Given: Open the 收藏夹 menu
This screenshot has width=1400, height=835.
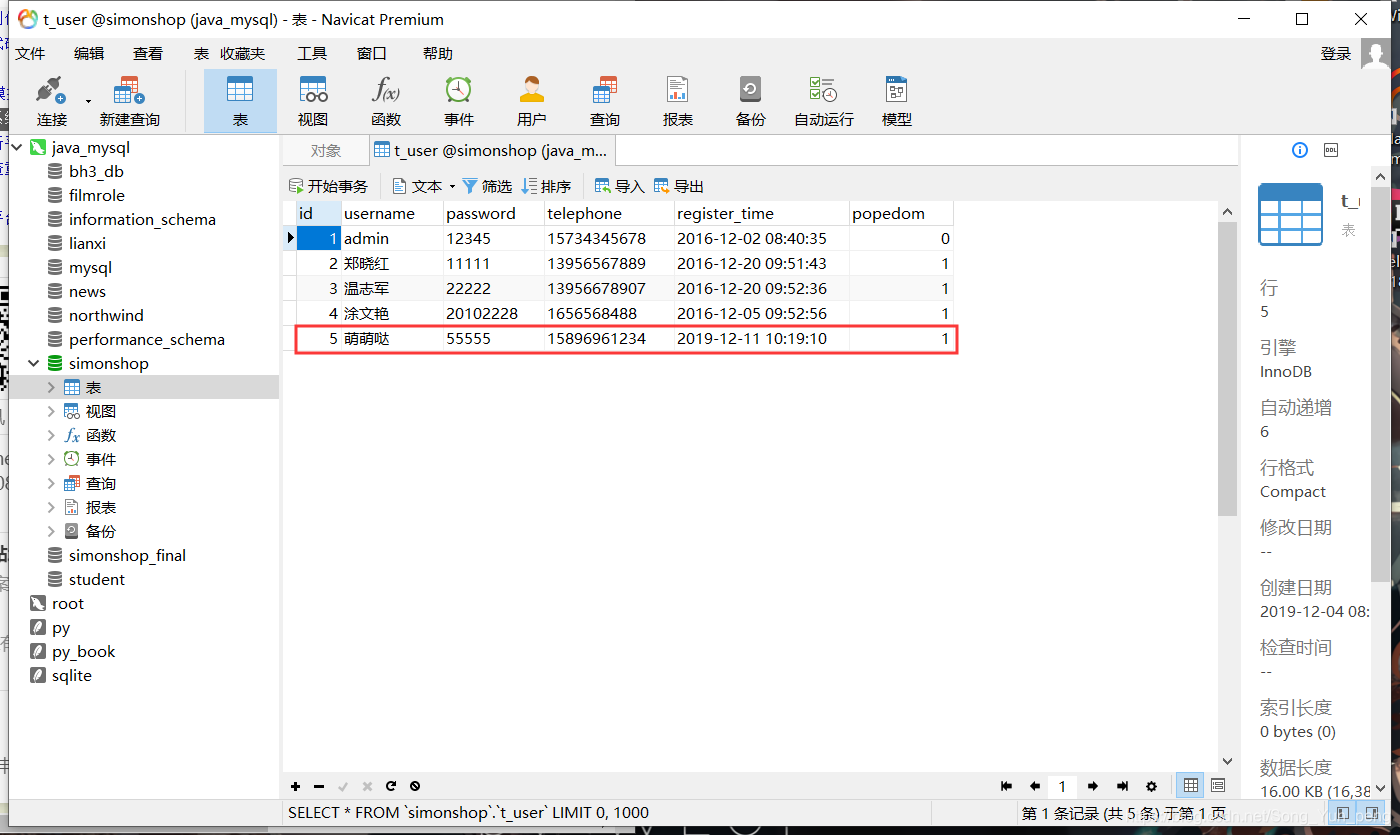Looking at the screenshot, I should 243,54.
